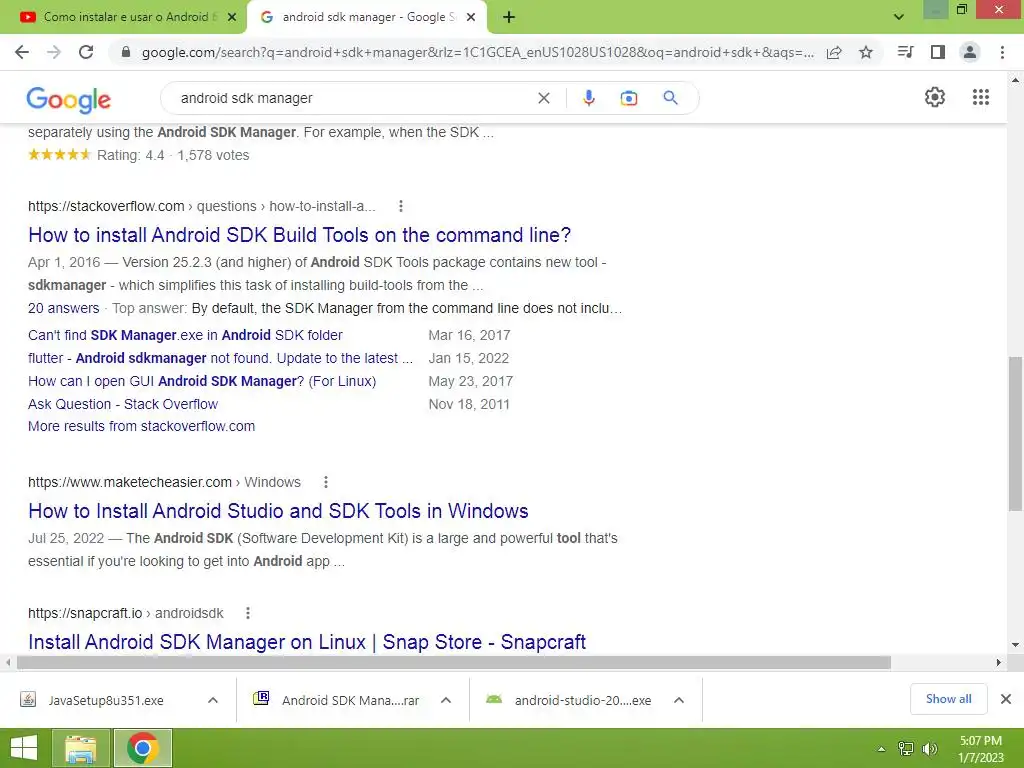Open 'Ask Question - Stack Overflow' link
Viewport: 1024px width, 768px height.
coord(123,404)
